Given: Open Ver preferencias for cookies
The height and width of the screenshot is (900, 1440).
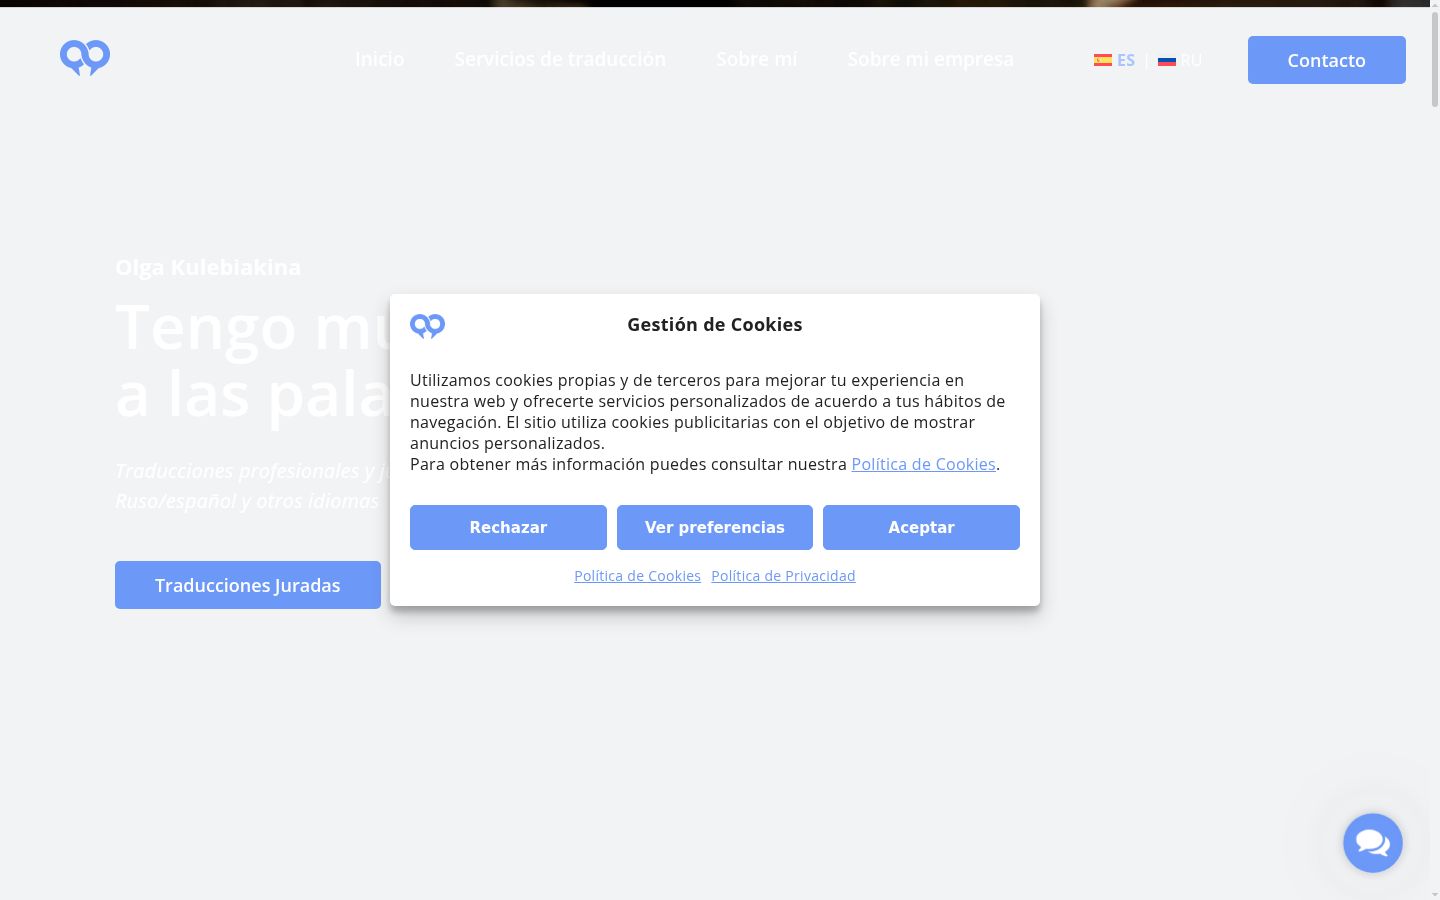Looking at the screenshot, I should [x=715, y=527].
